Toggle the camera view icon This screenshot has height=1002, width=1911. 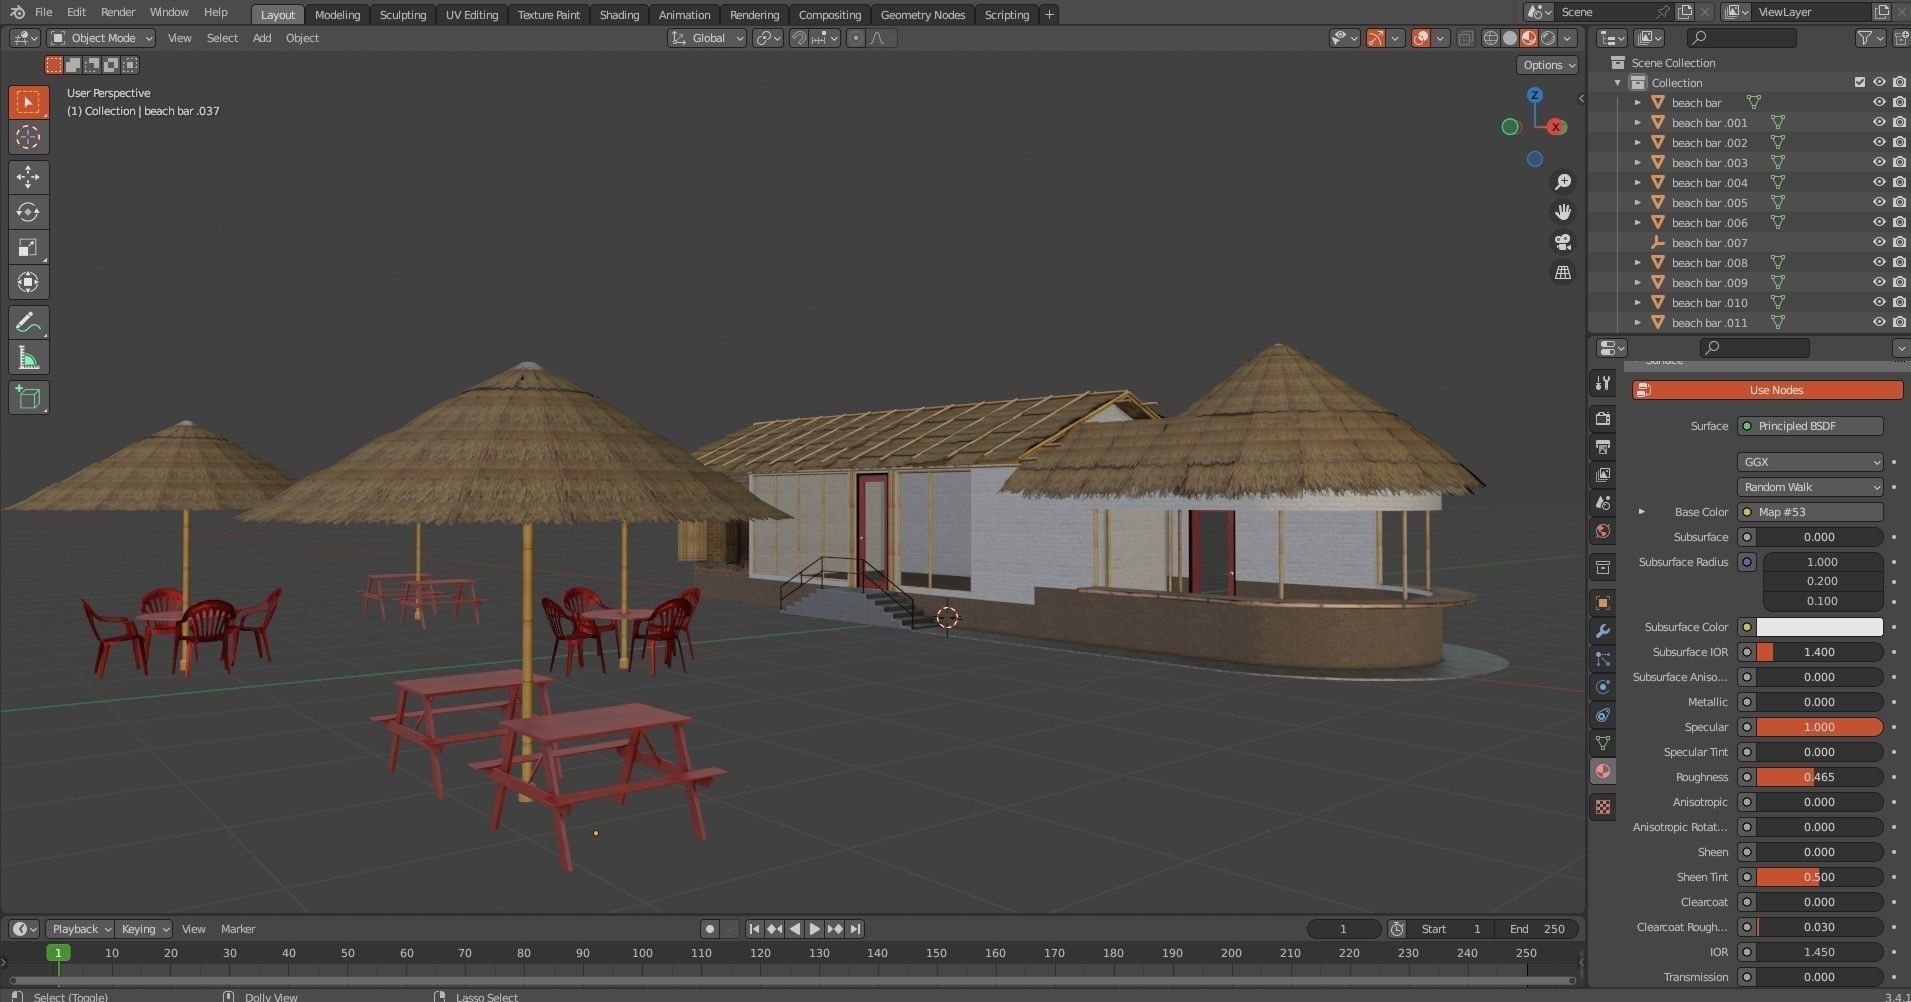click(1562, 242)
